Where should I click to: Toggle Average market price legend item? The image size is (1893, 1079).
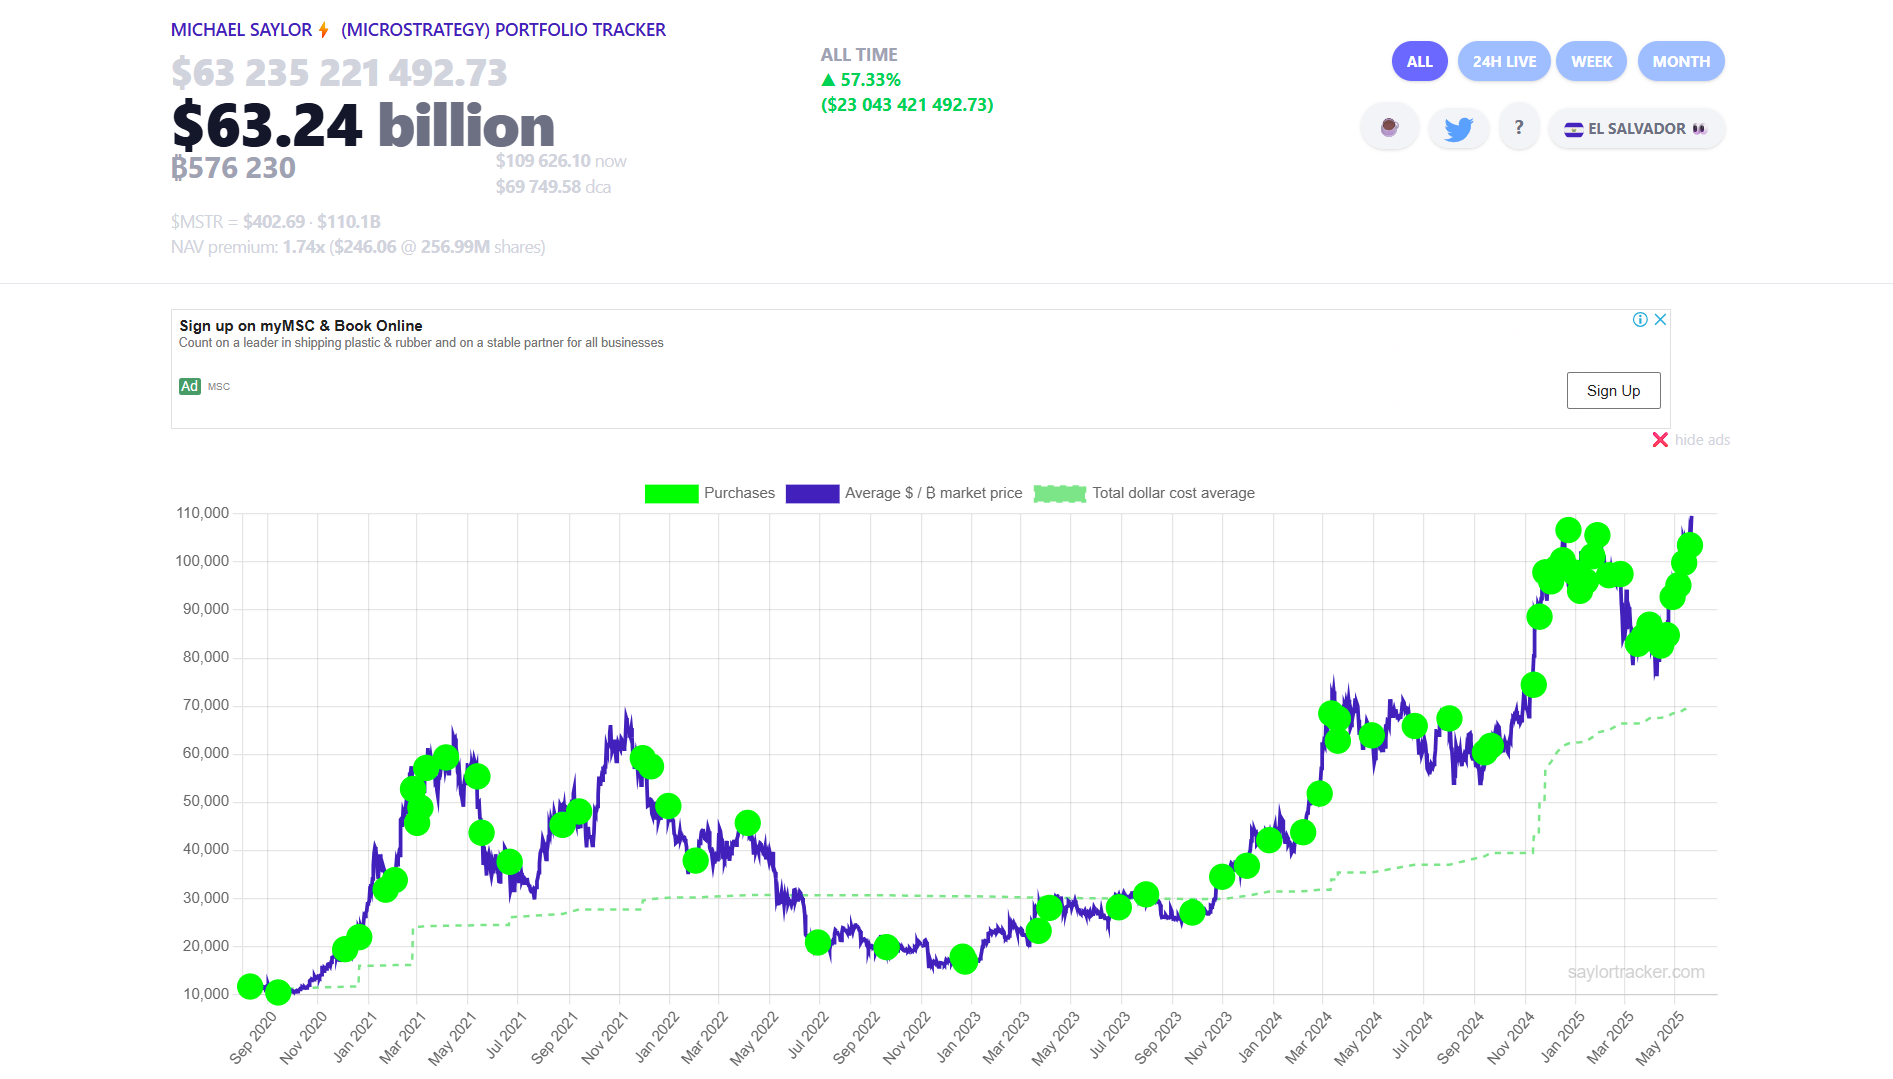click(904, 493)
